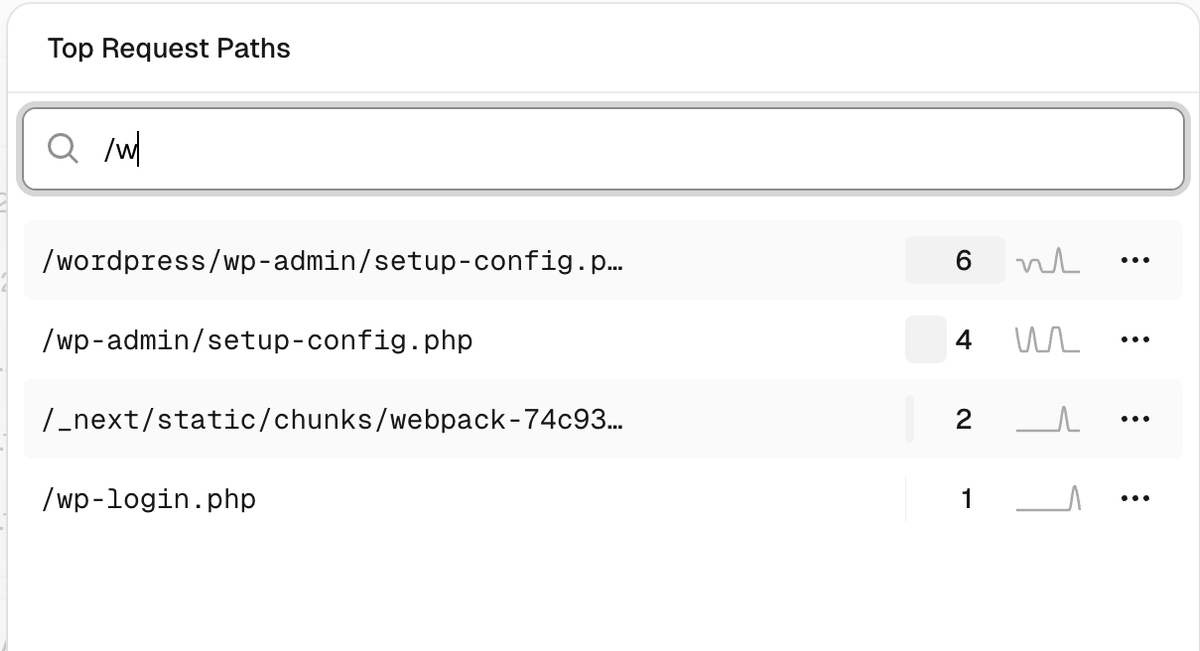Click the Top Request Paths panel title

[168, 47]
